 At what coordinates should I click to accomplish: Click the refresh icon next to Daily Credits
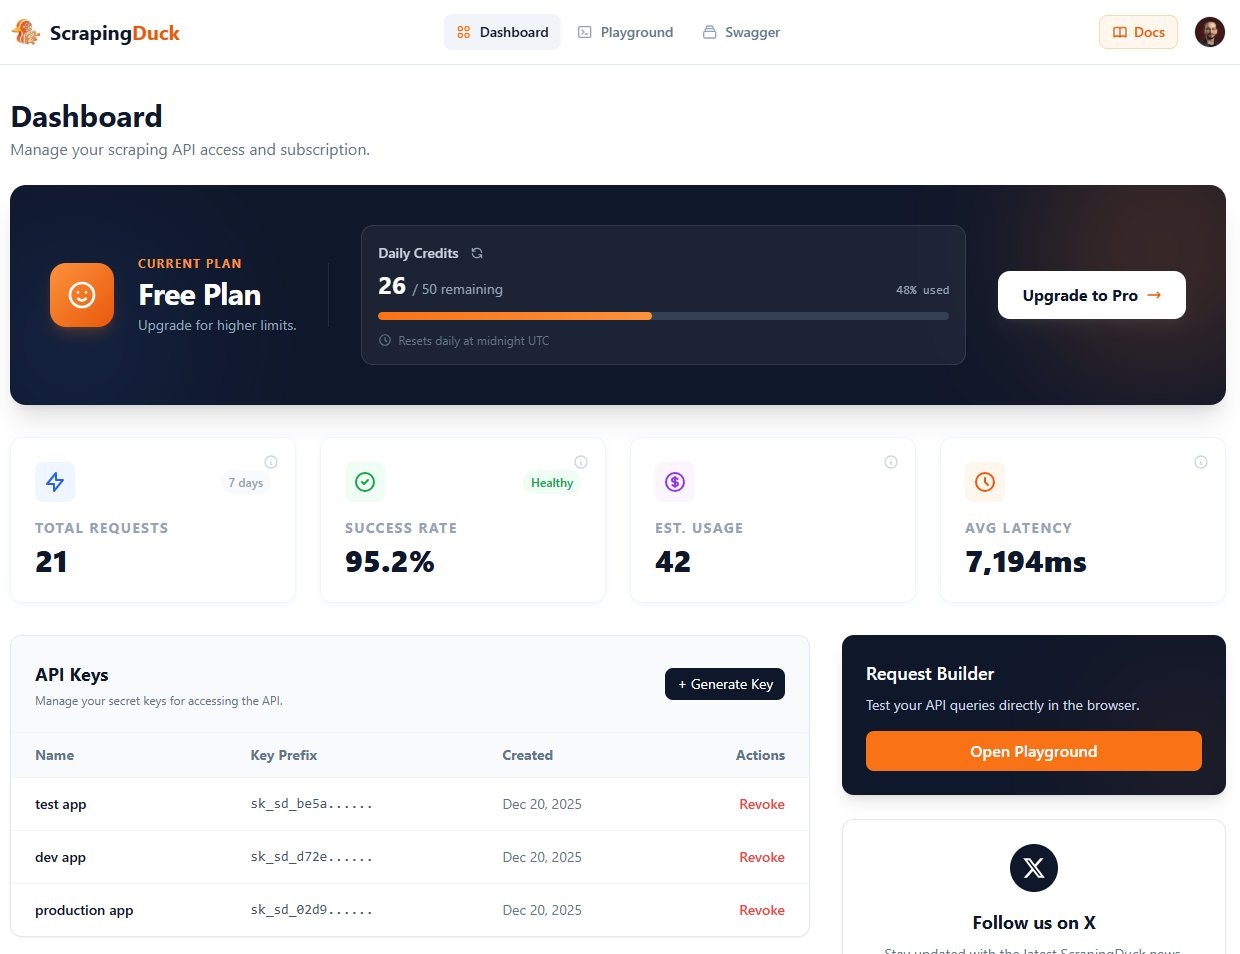click(477, 253)
